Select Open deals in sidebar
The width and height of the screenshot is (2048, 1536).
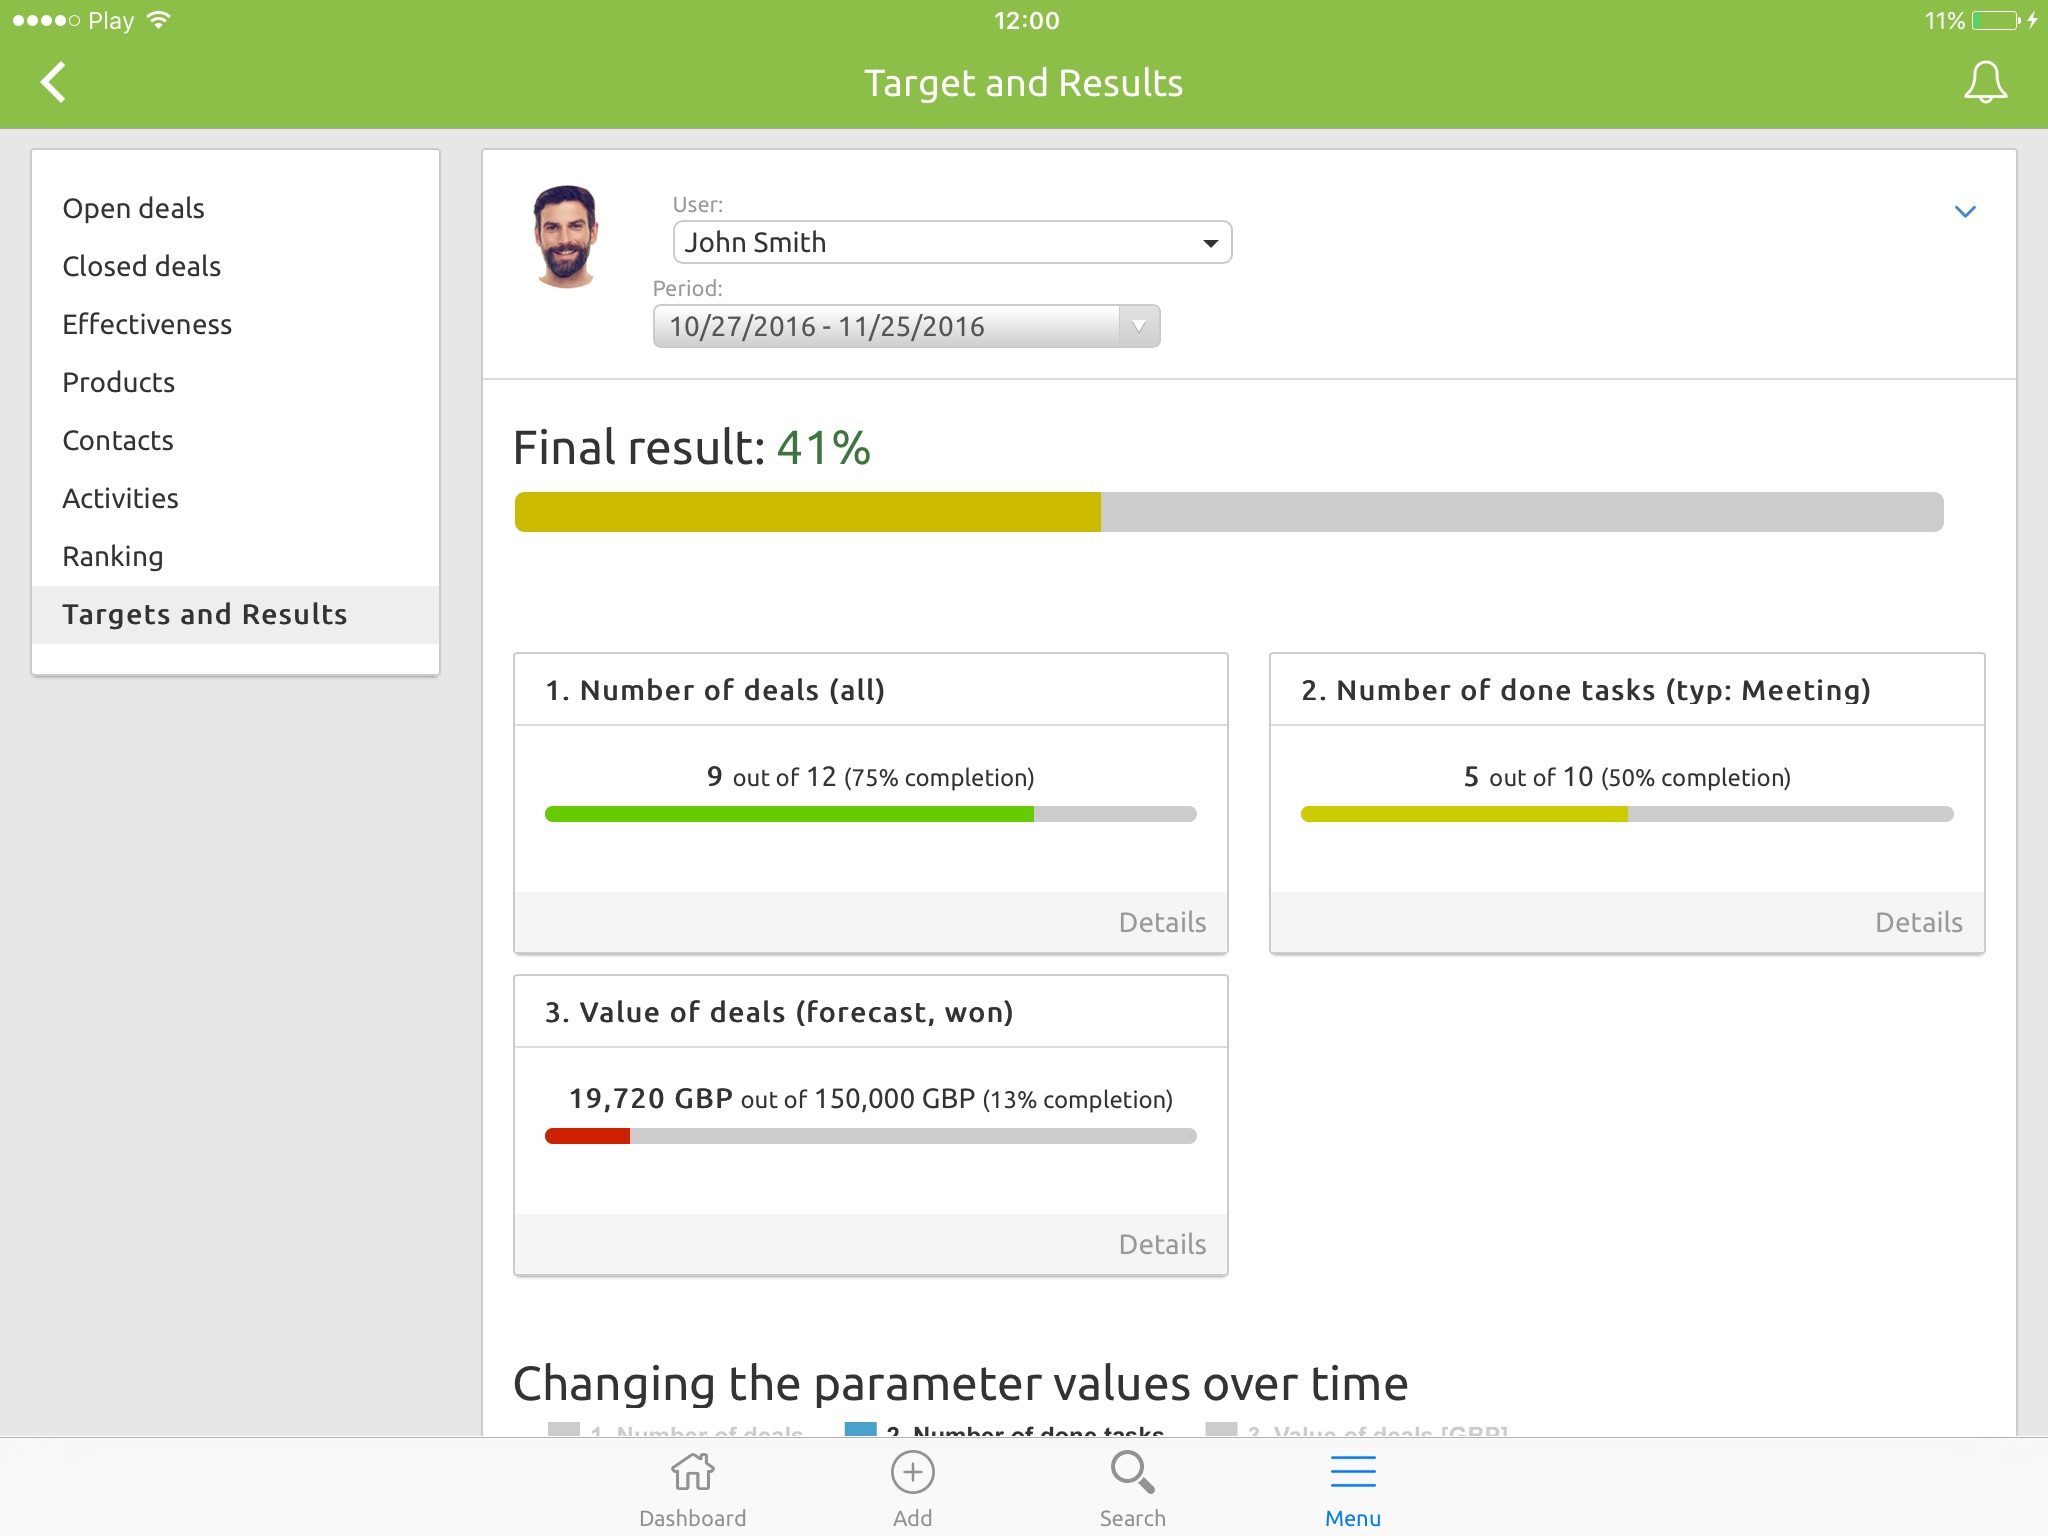133,209
